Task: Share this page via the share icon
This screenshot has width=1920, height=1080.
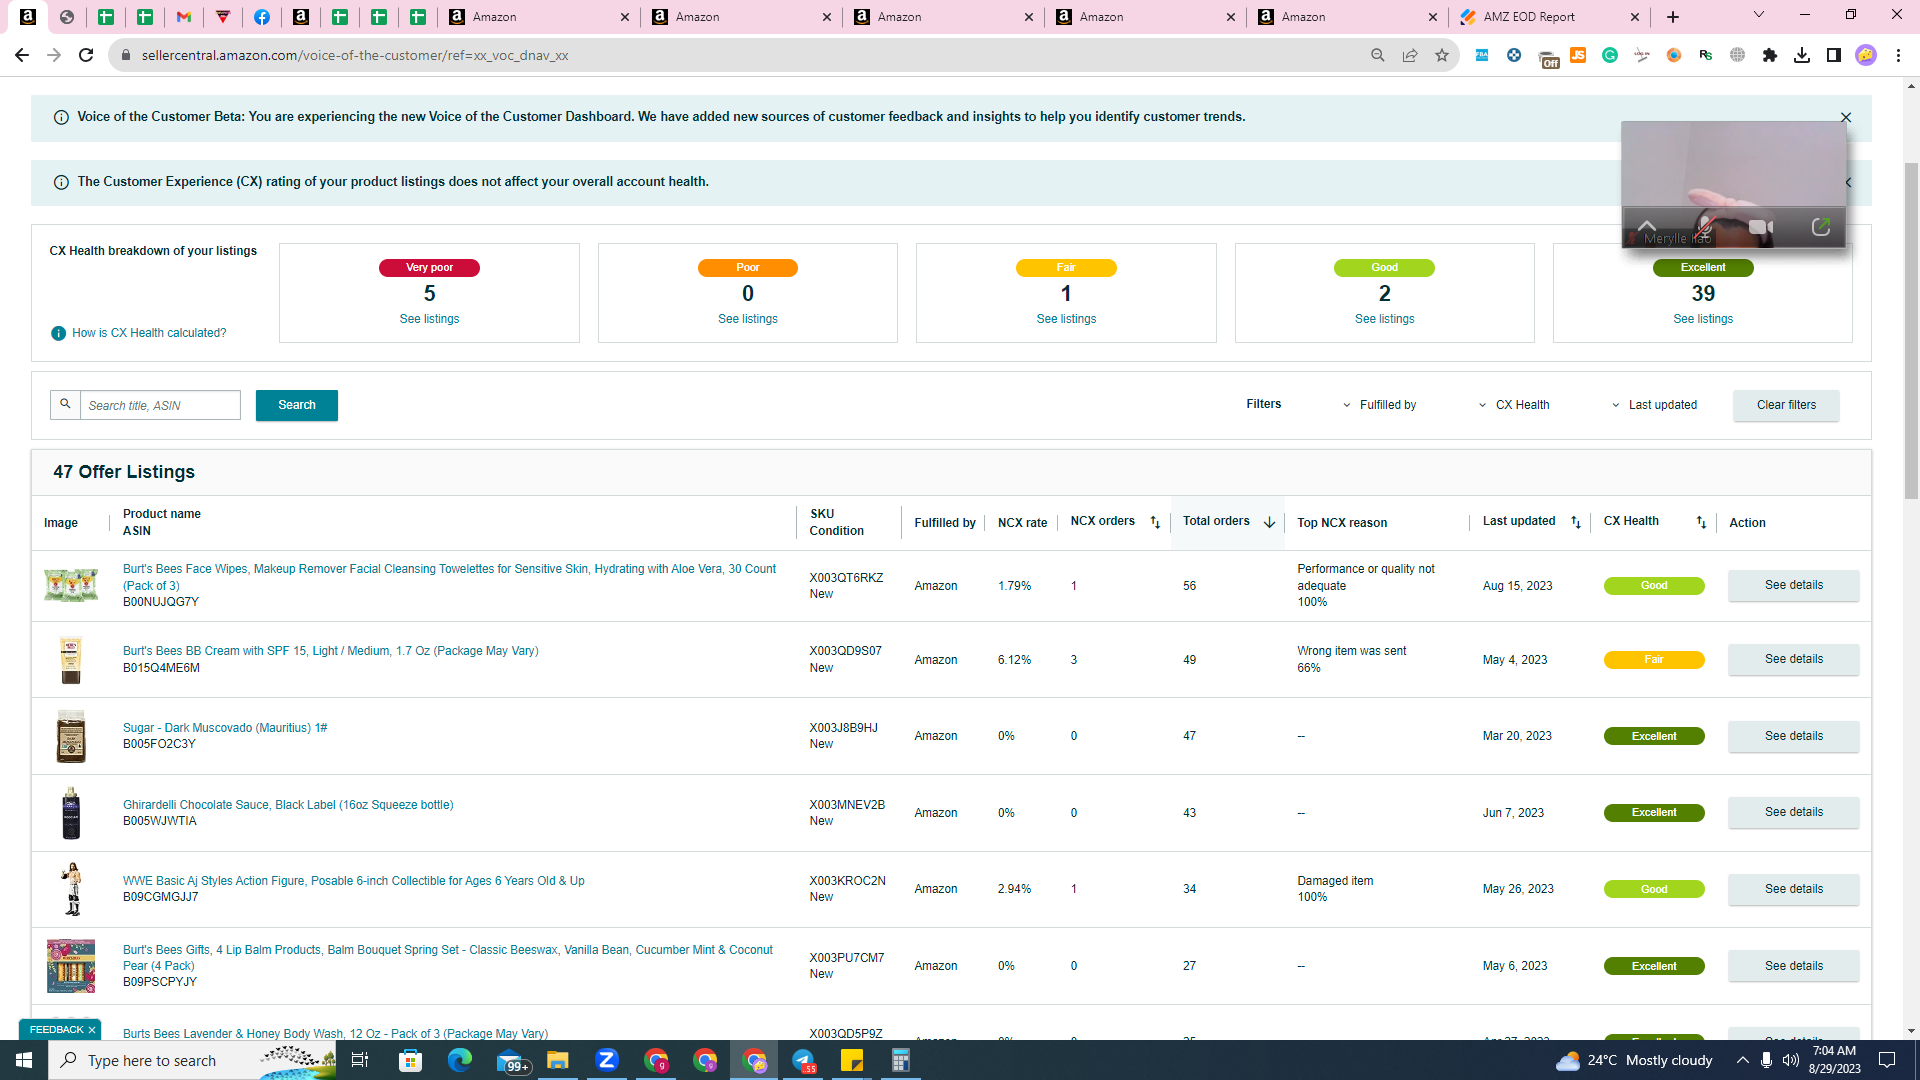Action: click(1410, 55)
